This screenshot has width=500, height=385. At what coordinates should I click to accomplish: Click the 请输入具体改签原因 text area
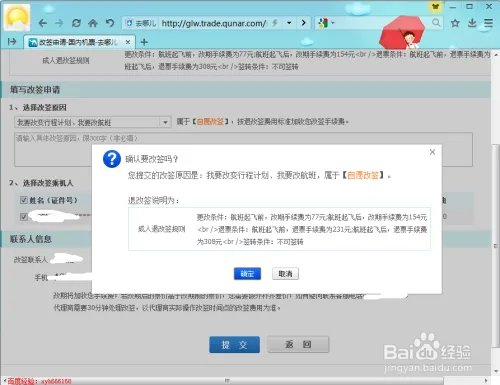click(243, 149)
